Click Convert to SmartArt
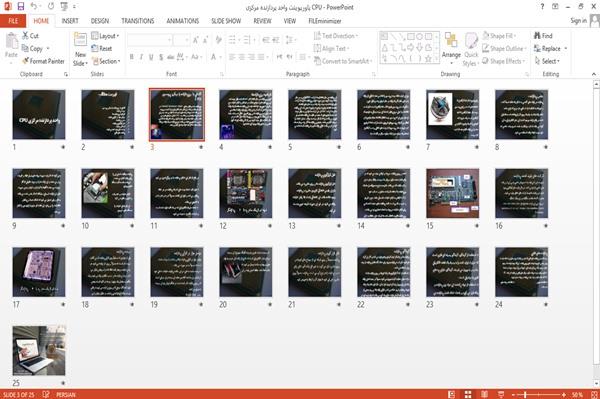The width and height of the screenshot is (600, 399). 342,61
